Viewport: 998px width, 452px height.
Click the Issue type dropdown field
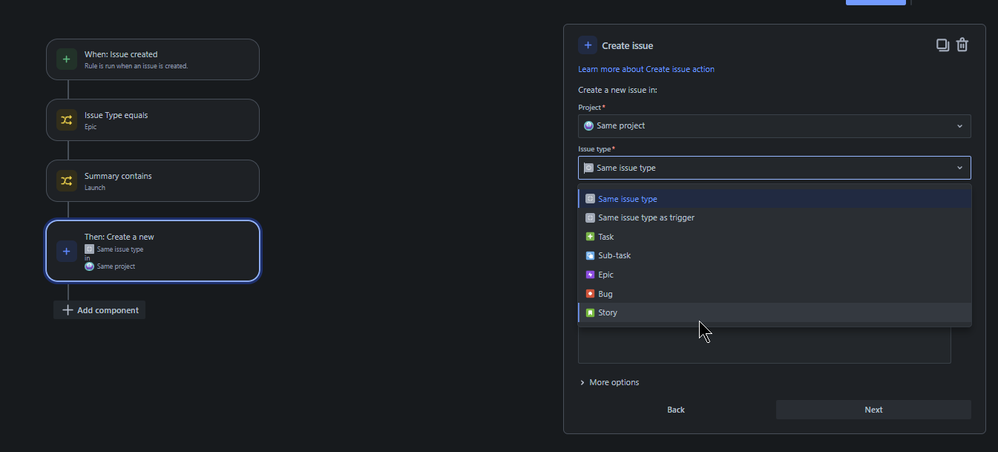(775, 168)
